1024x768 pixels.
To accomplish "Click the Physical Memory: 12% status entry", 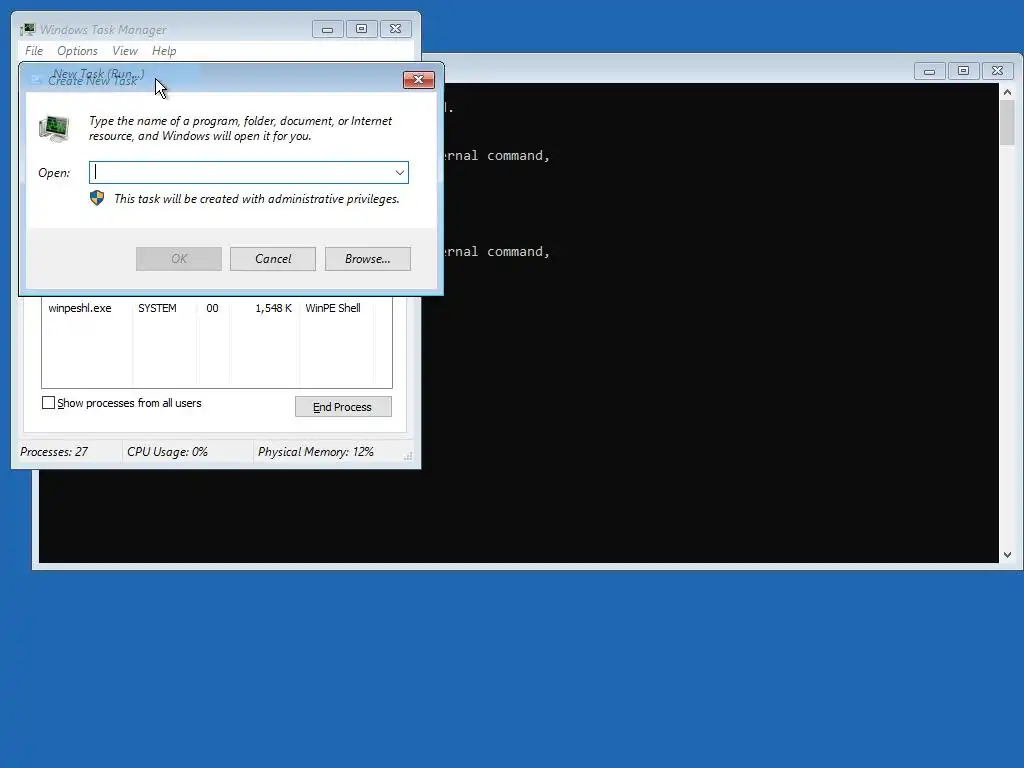I will click(x=316, y=452).
